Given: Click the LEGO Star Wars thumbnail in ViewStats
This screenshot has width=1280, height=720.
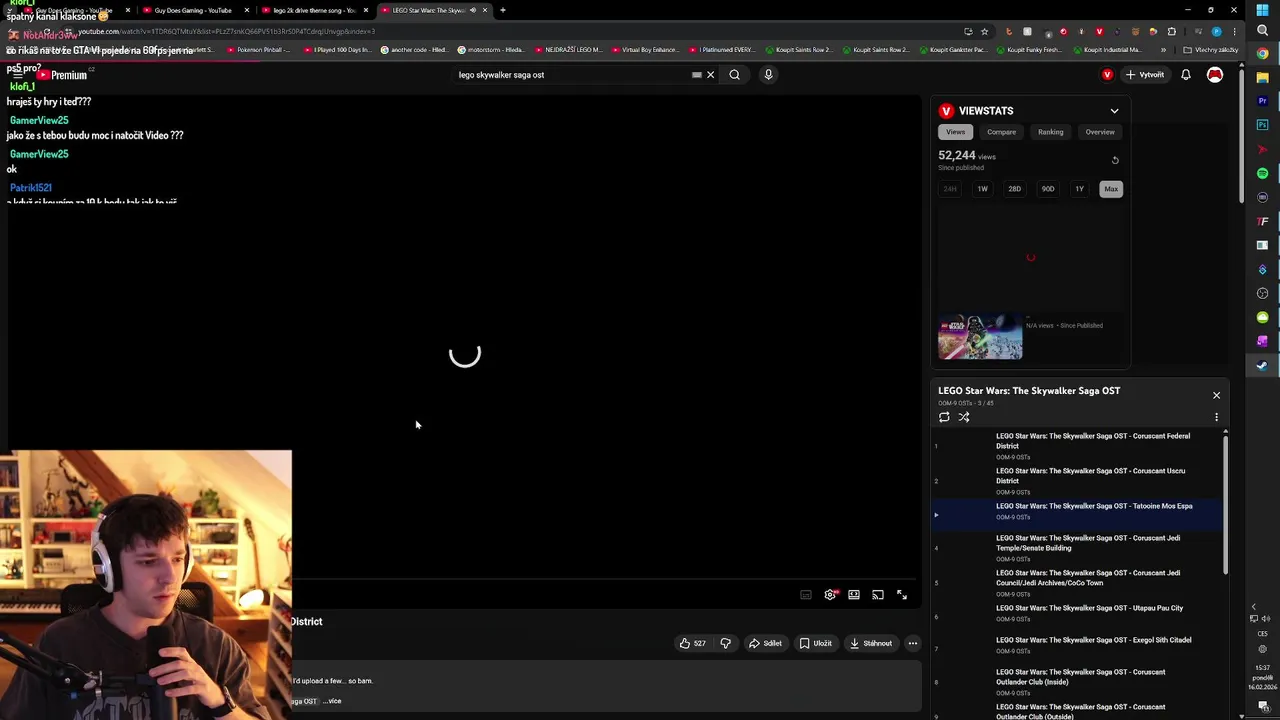Looking at the screenshot, I should click(x=980, y=337).
